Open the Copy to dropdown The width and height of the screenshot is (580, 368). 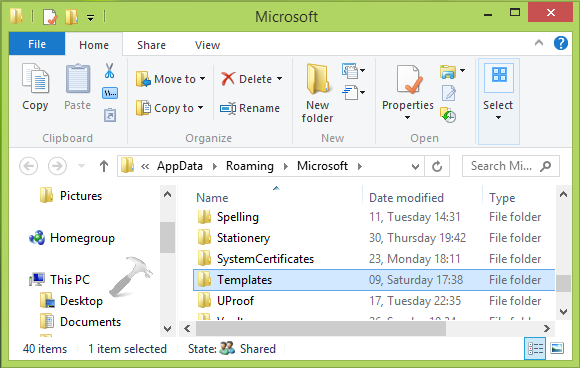click(200, 108)
